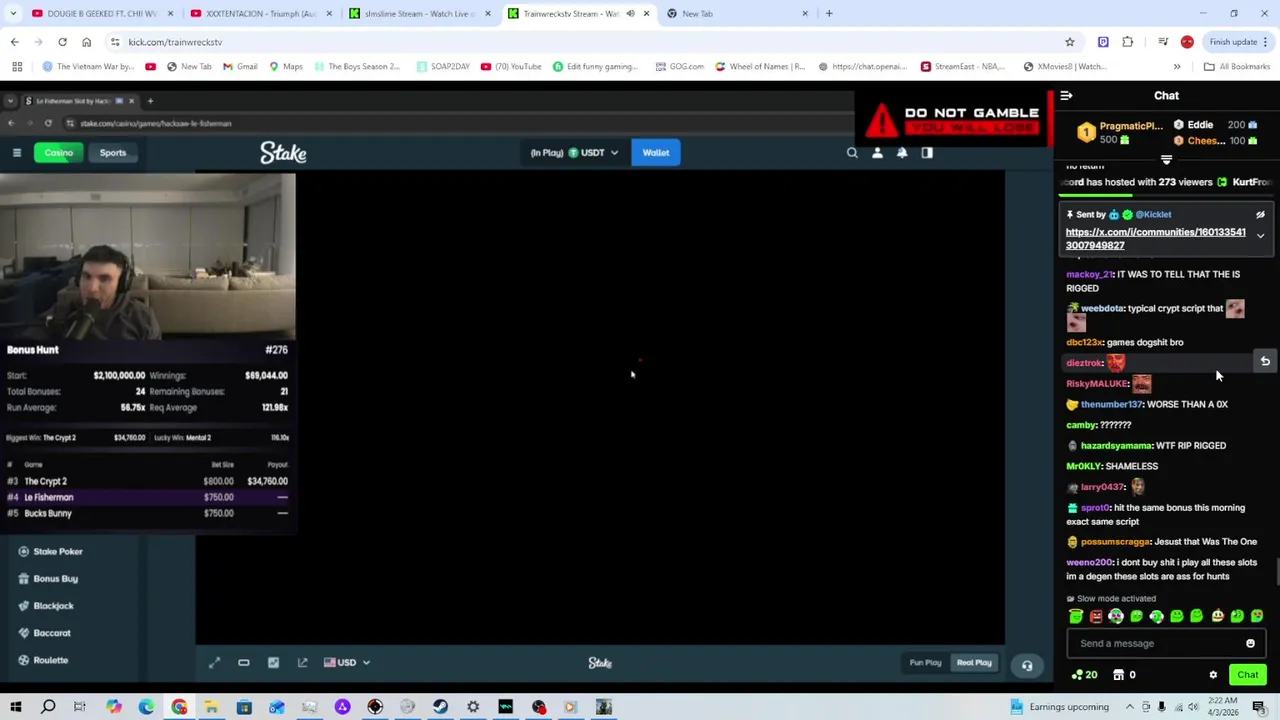Image resolution: width=1280 pixels, height=720 pixels.
Task: Click @Kicklet sender name
Action: tap(1153, 214)
